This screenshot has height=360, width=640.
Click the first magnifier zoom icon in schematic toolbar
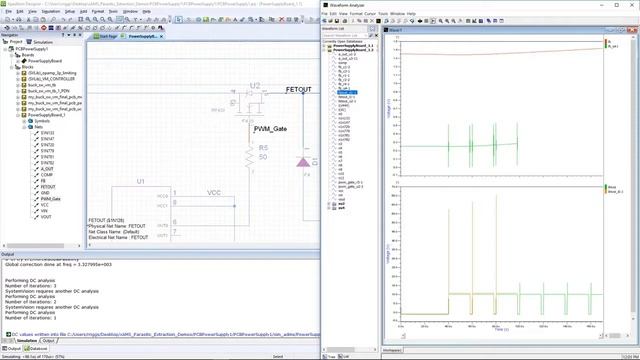click(88, 20)
